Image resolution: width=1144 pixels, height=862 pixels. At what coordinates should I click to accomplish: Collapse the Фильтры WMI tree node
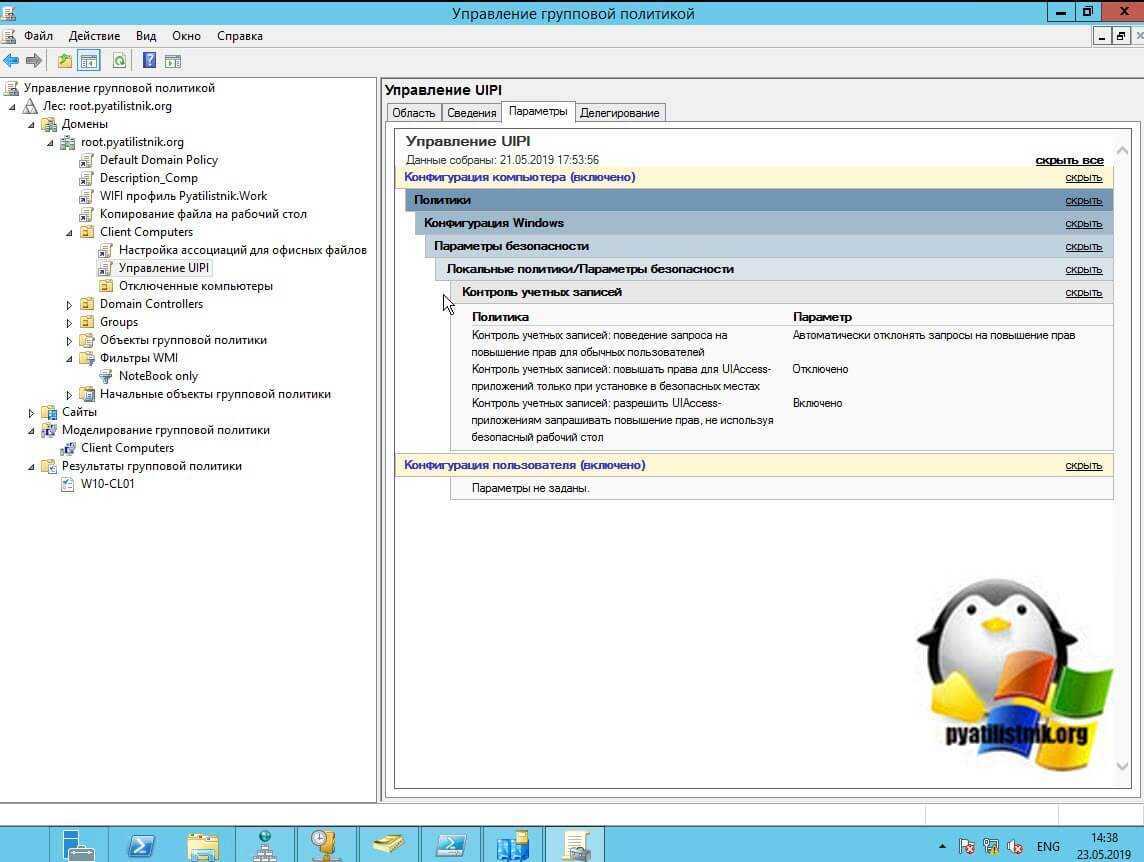click(69, 358)
